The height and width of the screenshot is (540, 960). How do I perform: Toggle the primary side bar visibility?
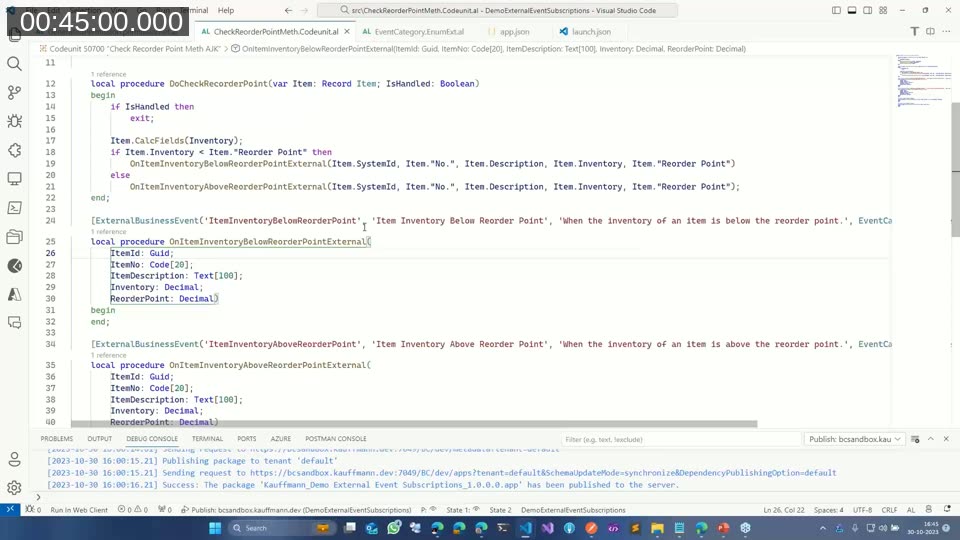pyautogui.click(x=836, y=10)
